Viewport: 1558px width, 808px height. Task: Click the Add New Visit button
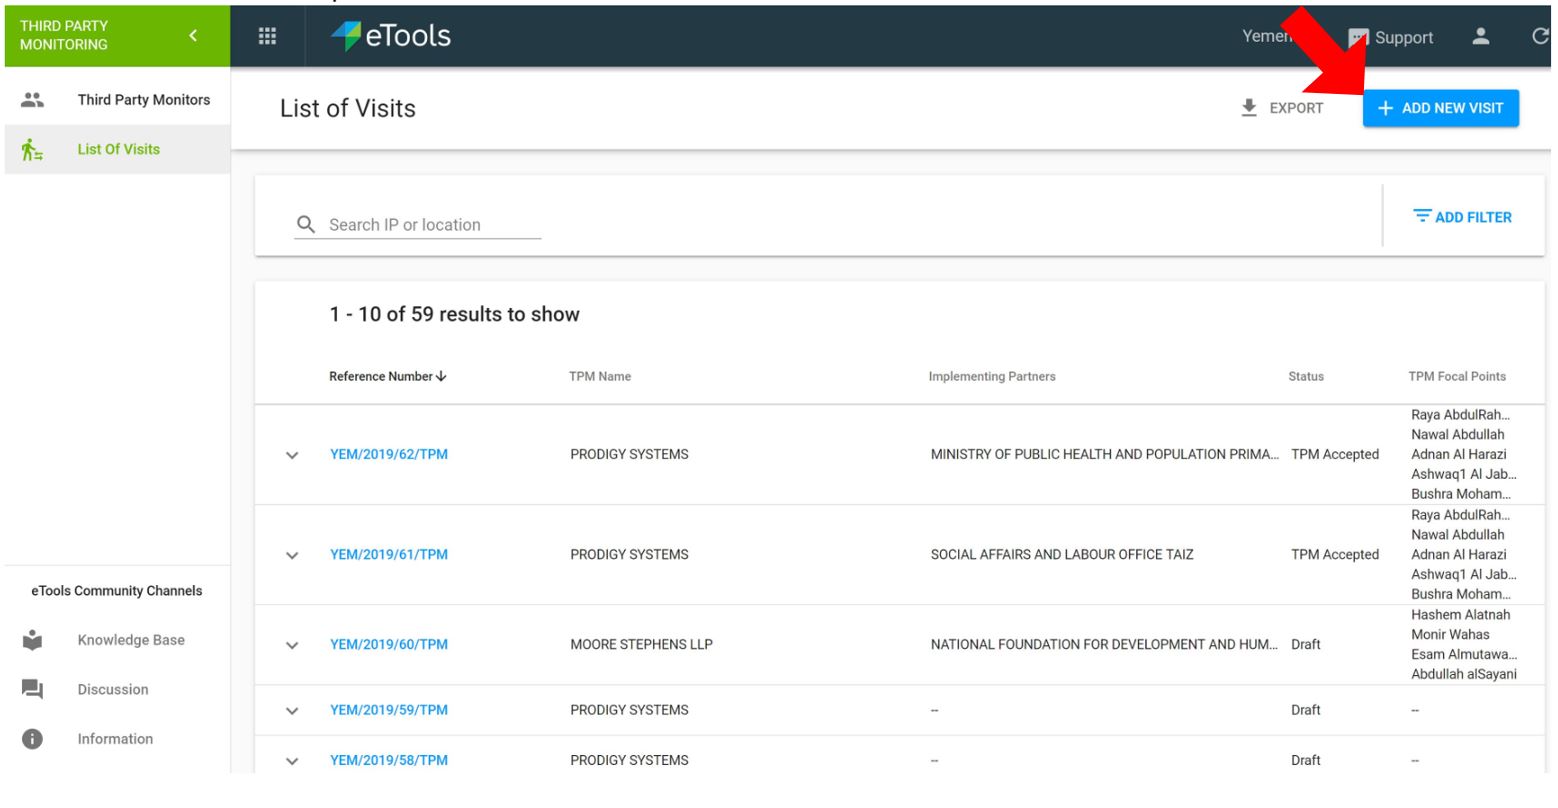(x=1440, y=107)
